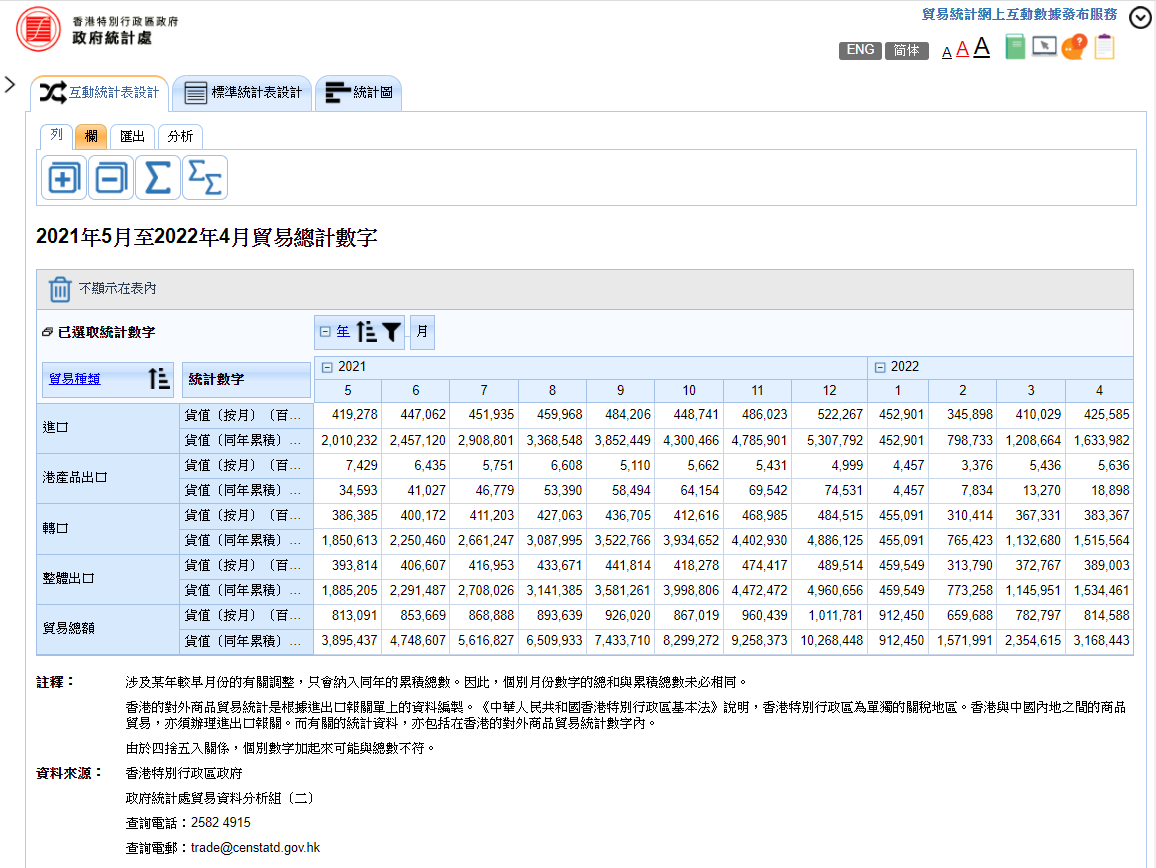The height and width of the screenshot is (868, 1156).
Task: Click the table title 2021年5月至2022年4月貿易總計數字
Action: (206, 237)
